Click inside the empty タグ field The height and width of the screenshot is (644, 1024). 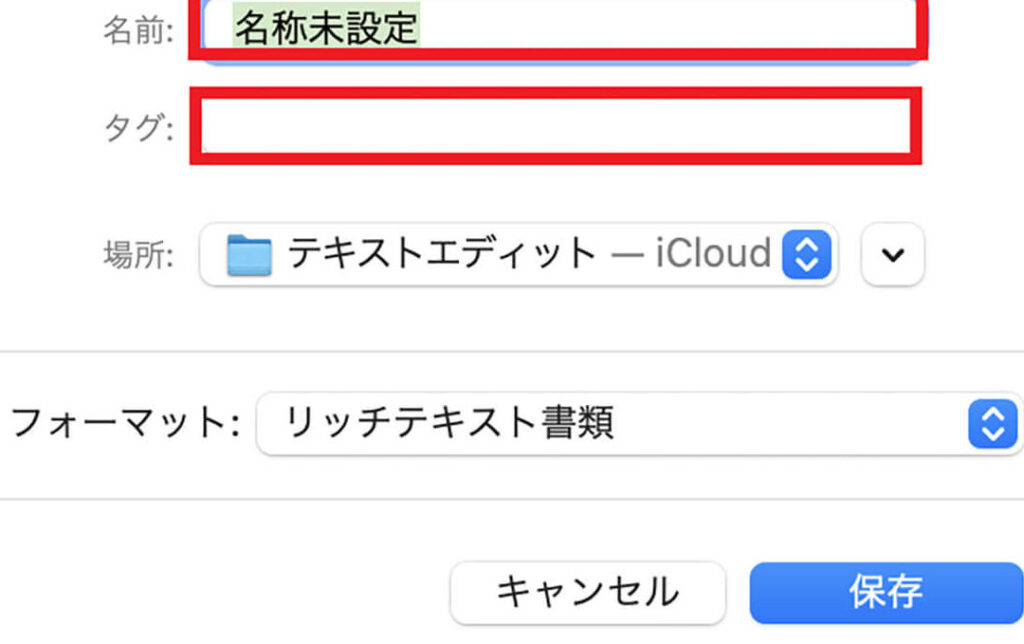point(555,126)
